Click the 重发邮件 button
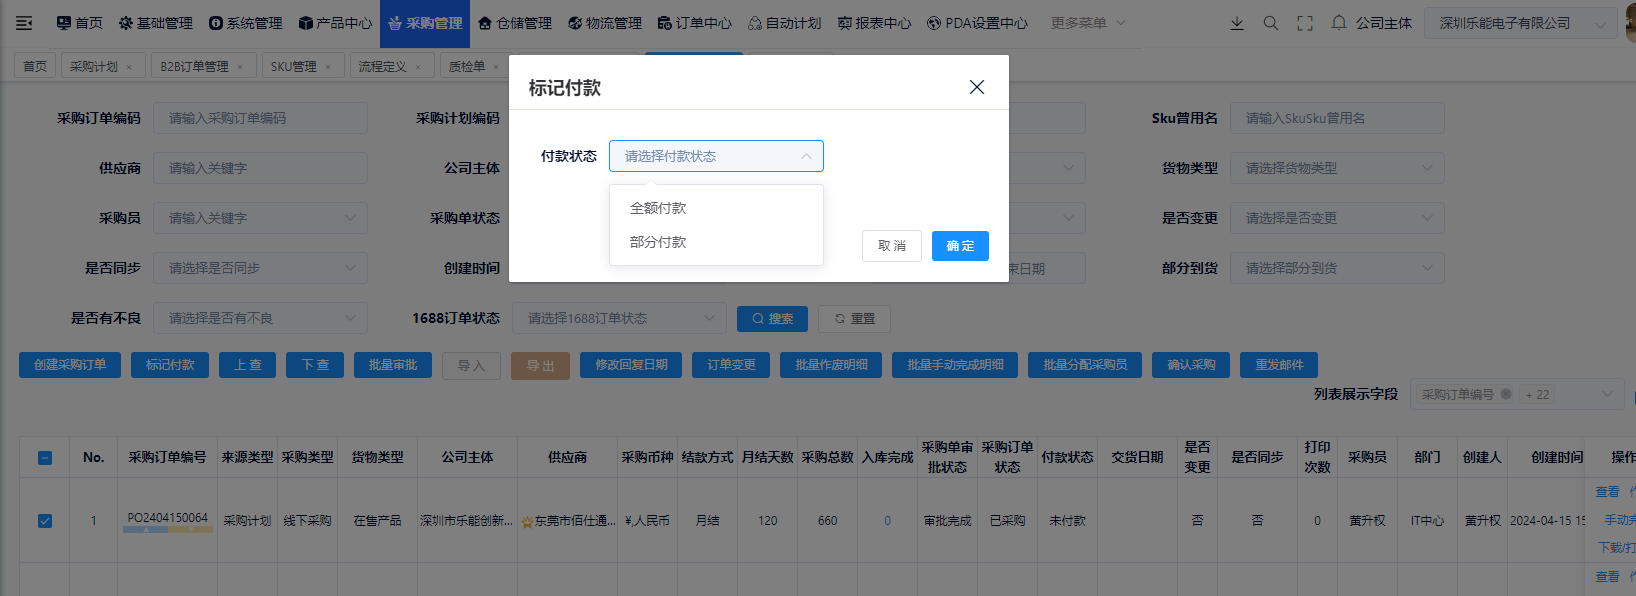This screenshot has width=1636, height=596. [x=1279, y=365]
